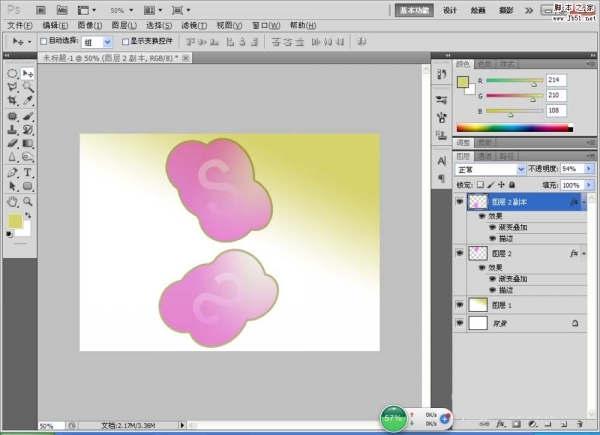Screen dimensions: 600x435
Task: Enable the 自动选择 checkbox
Action: tap(42, 42)
